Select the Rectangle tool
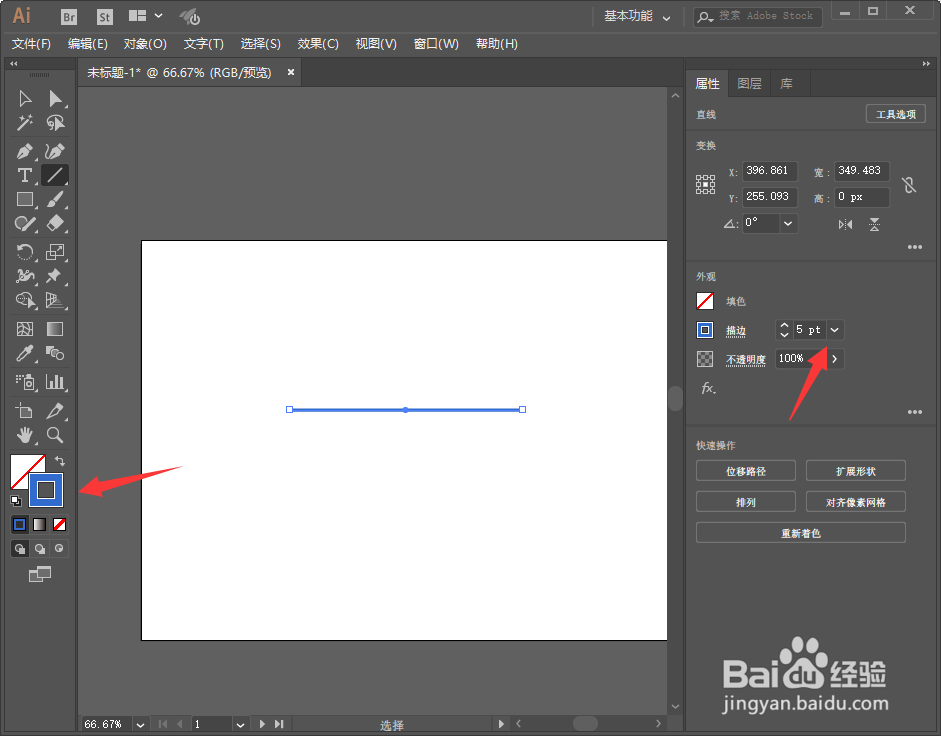The width and height of the screenshot is (941, 736). [x=25, y=199]
